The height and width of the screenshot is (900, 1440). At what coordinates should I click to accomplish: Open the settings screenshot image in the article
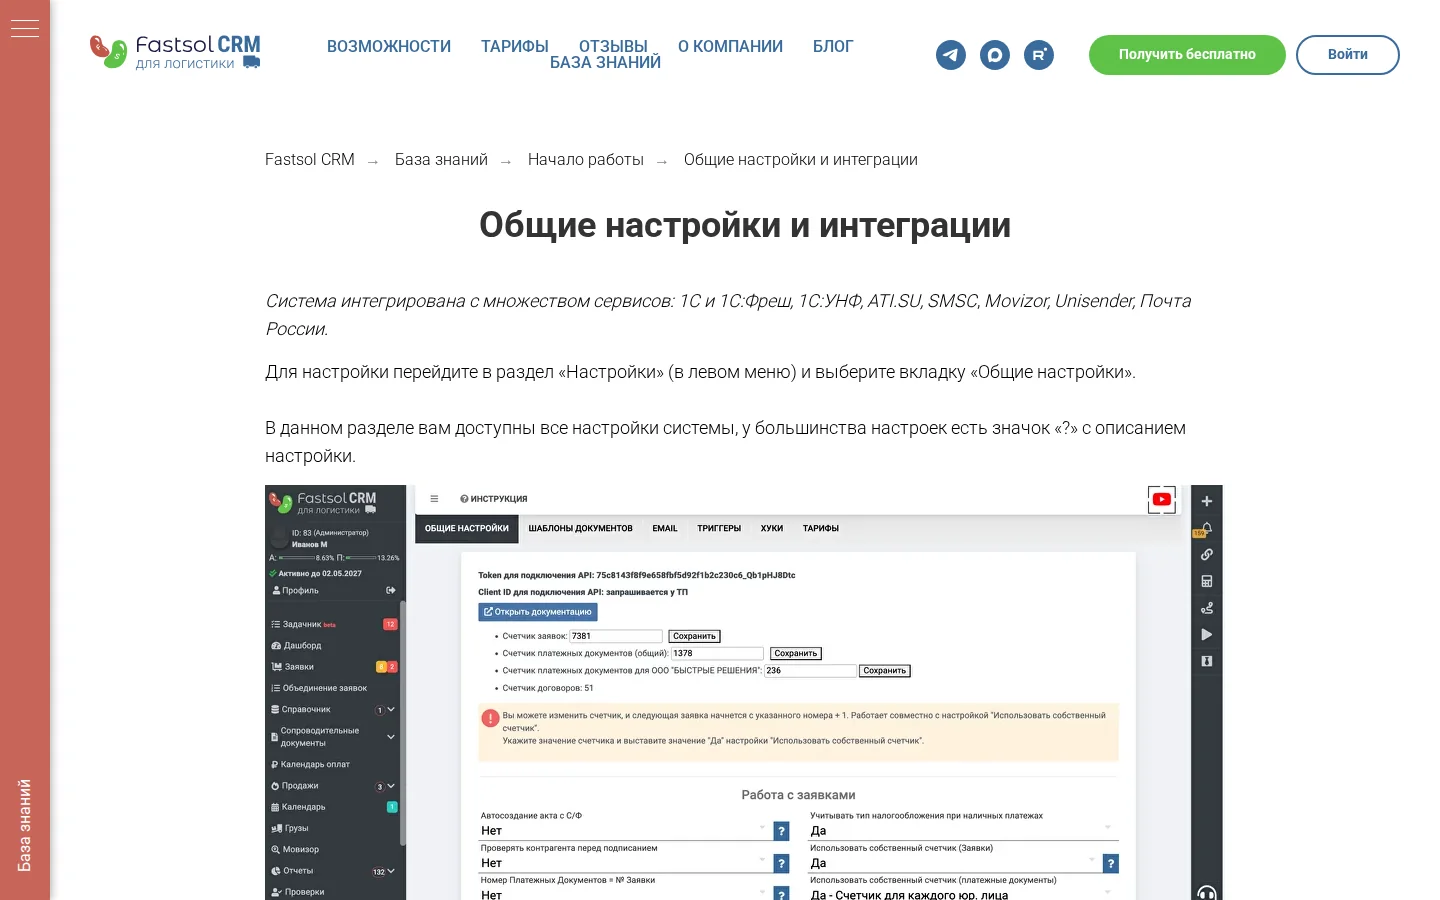point(744,692)
